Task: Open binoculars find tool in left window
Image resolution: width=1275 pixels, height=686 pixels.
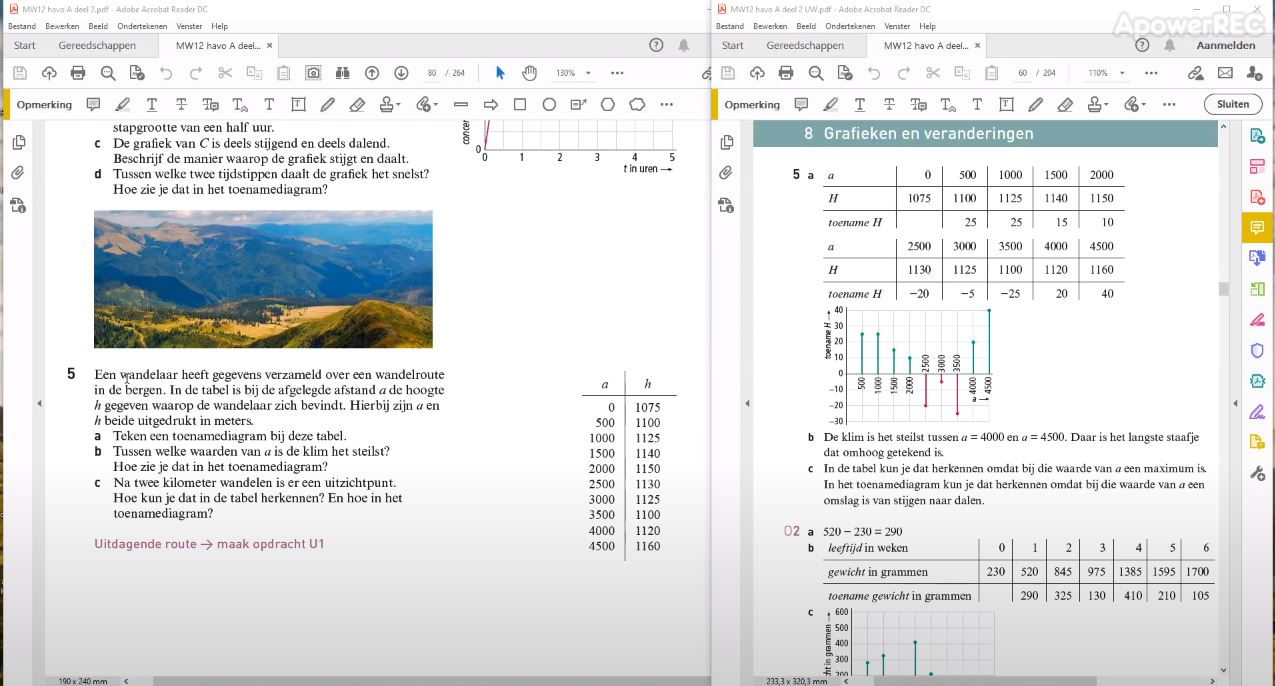Action: (342, 73)
